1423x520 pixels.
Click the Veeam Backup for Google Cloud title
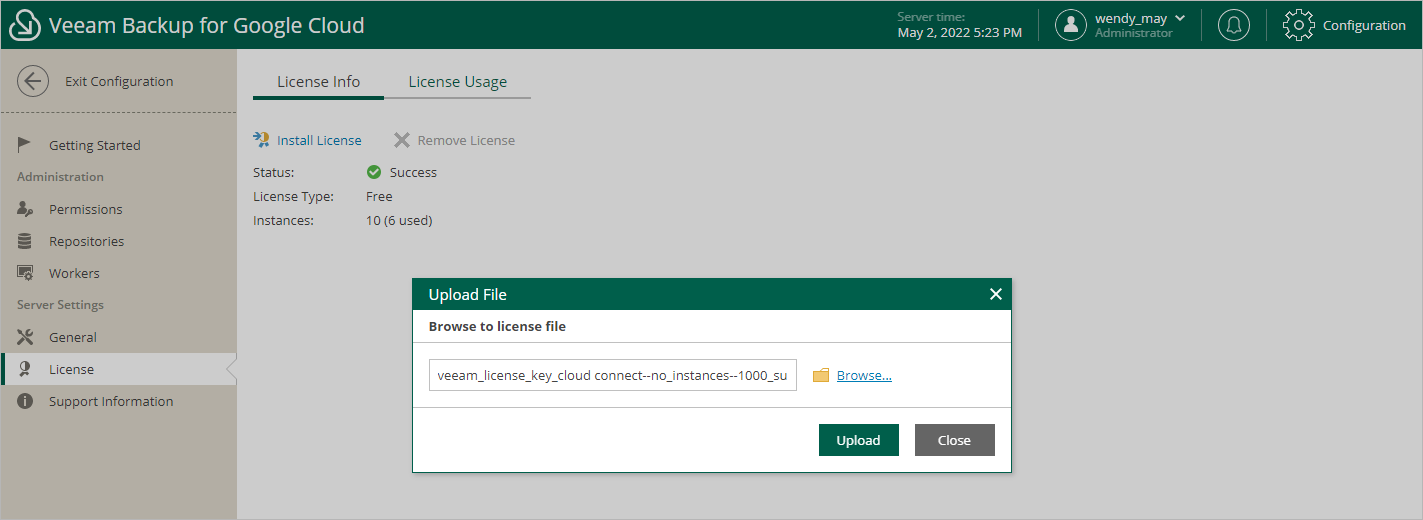click(207, 25)
